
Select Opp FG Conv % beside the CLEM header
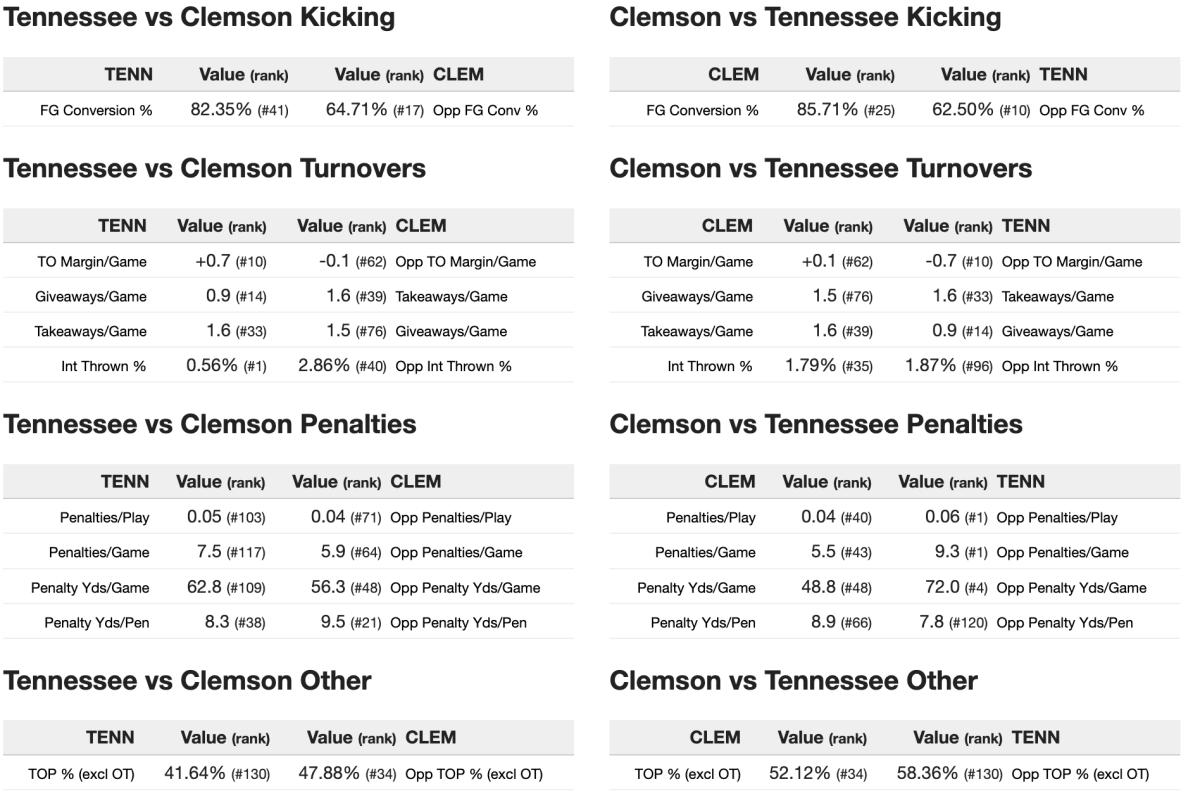[485, 110]
